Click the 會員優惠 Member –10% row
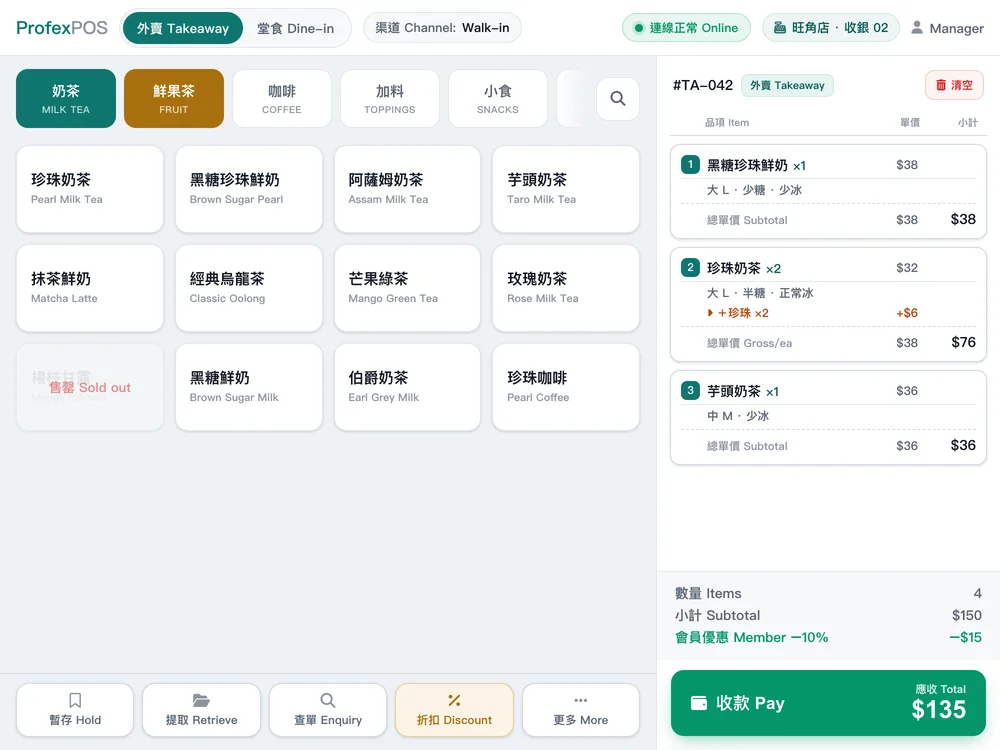This screenshot has width=1000, height=750. (x=828, y=637)
